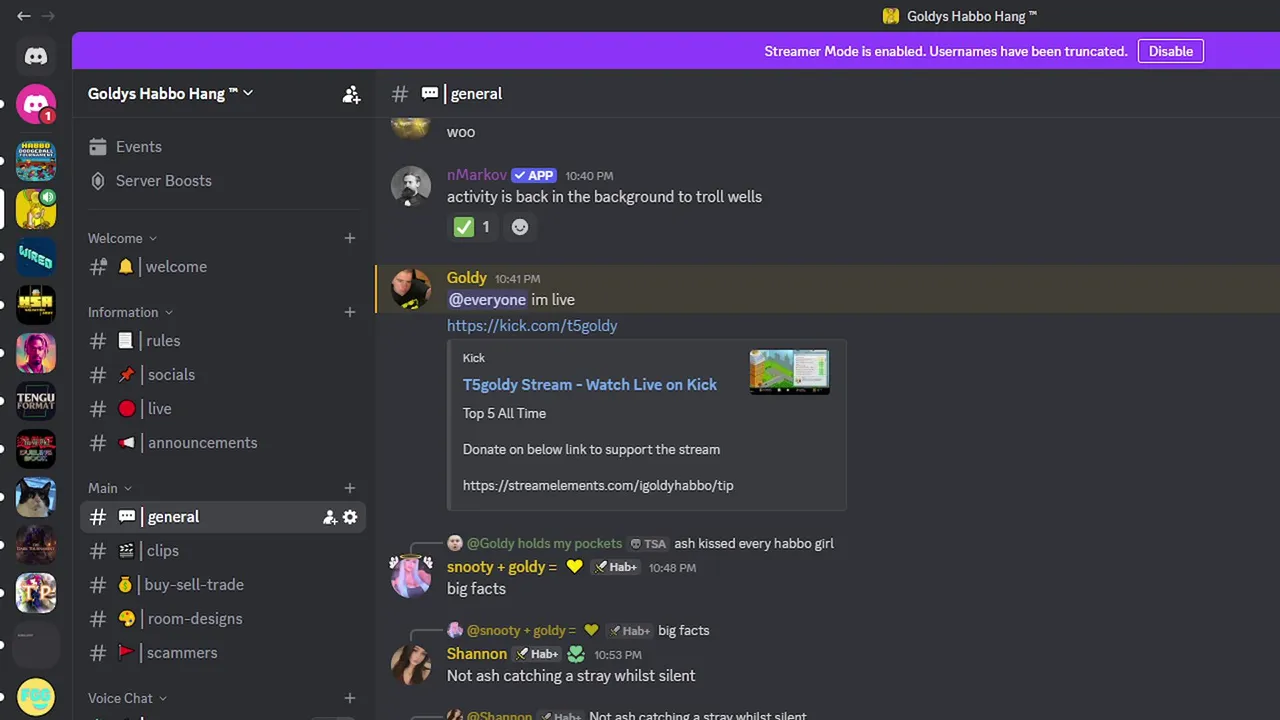Image resolution: width=1280 pixels, height=720 pixels.
Task: Click the APP badge next to nMarkov
Action: (534, 176)
